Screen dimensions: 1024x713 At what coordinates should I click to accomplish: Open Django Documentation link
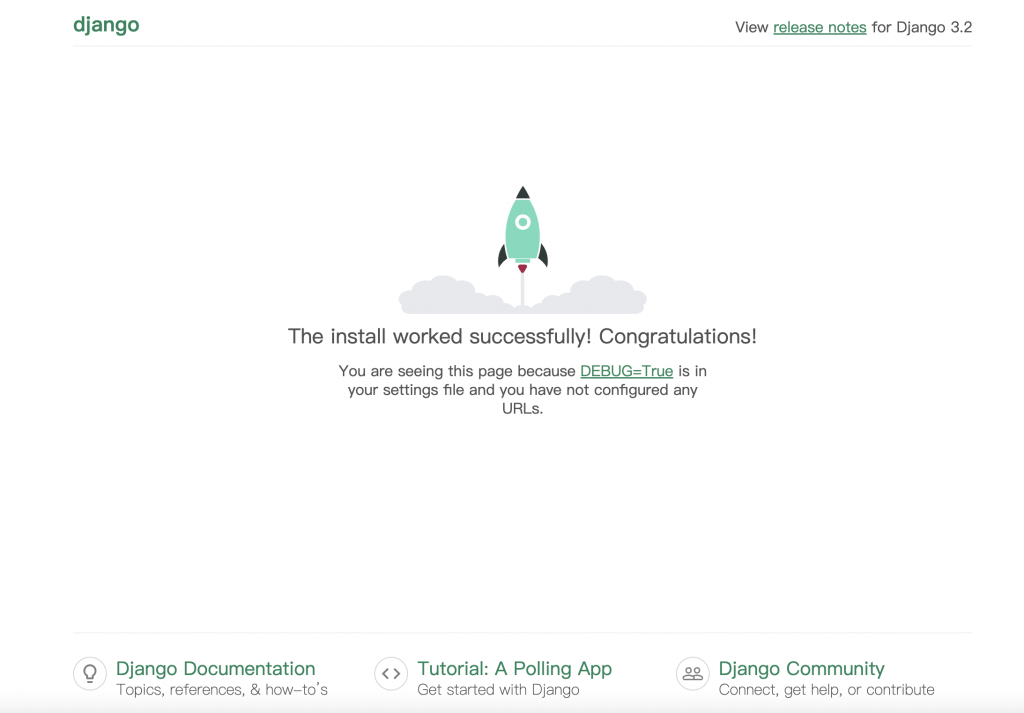216,669
